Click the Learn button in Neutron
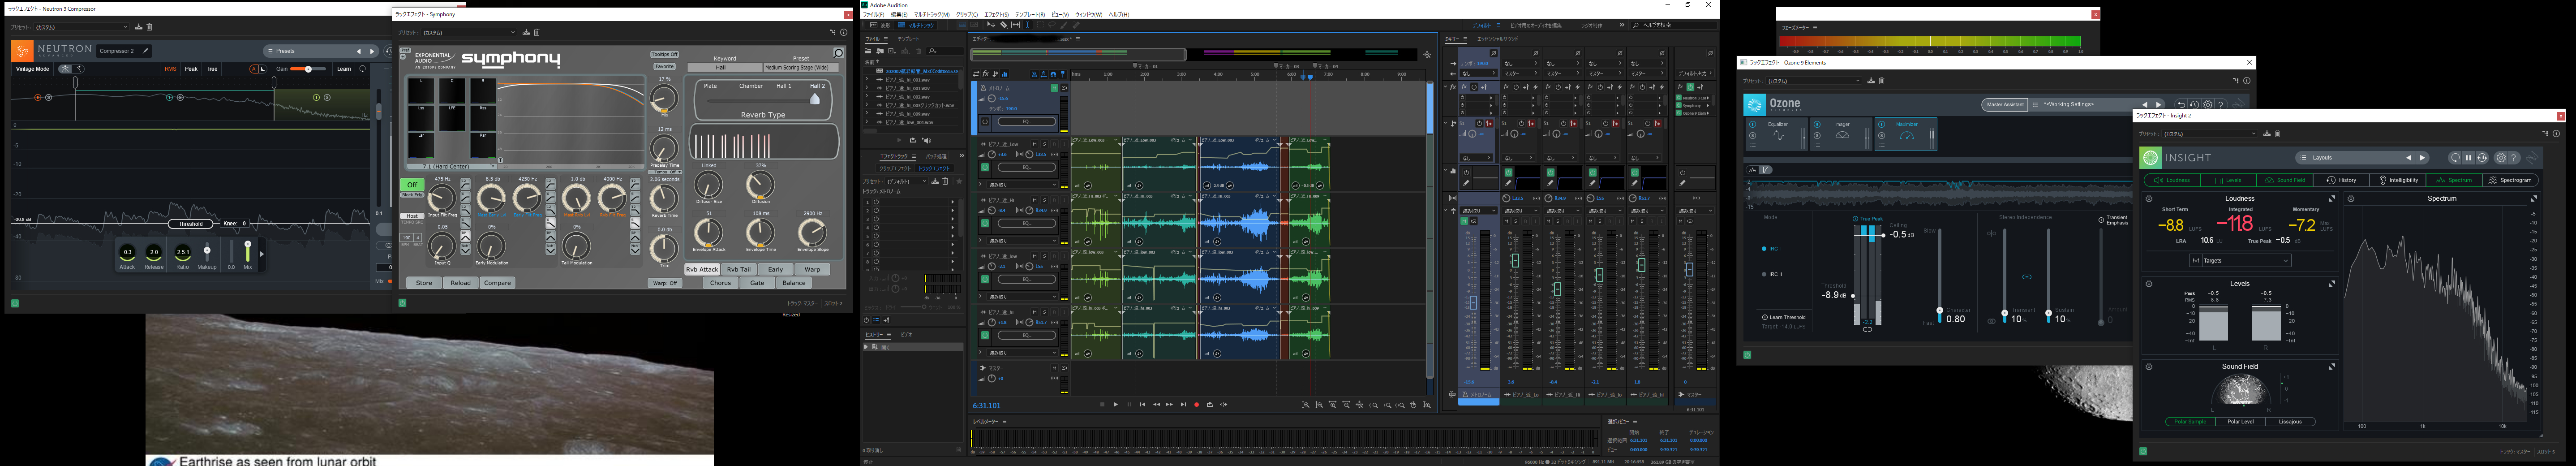 [x=344, y=69]
